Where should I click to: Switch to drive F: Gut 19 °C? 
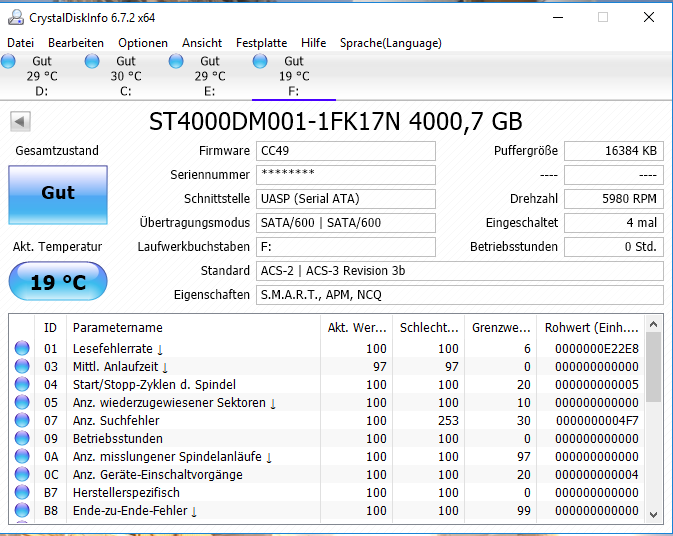(x=294, y=76)
